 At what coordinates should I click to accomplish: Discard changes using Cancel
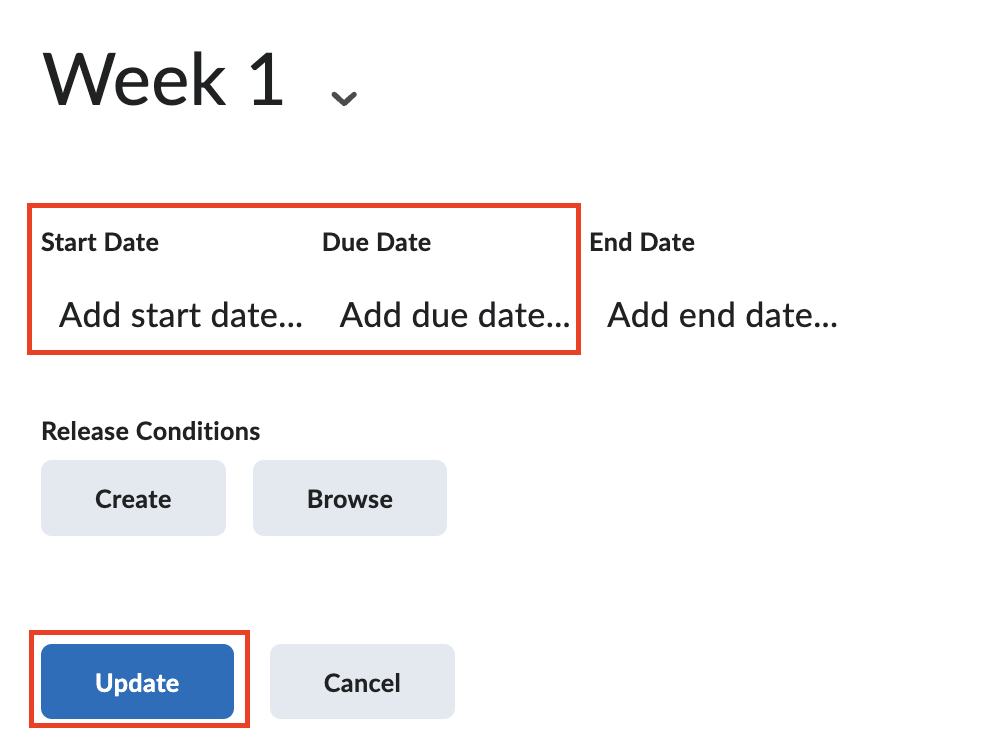coord(362,682)
